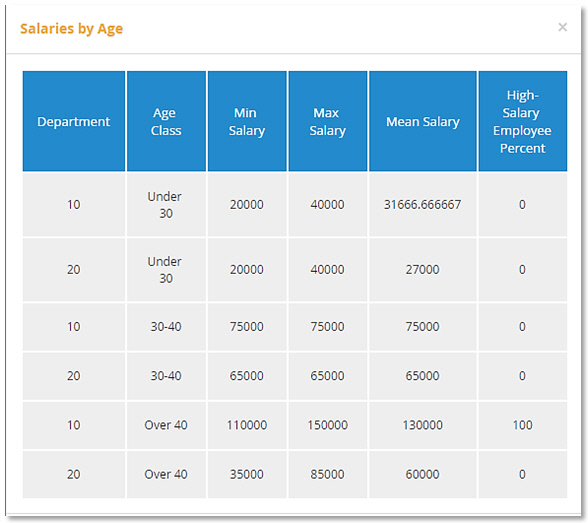Select the 110000 min salary cell
This screenshot has width=588, height=523.
247,425
